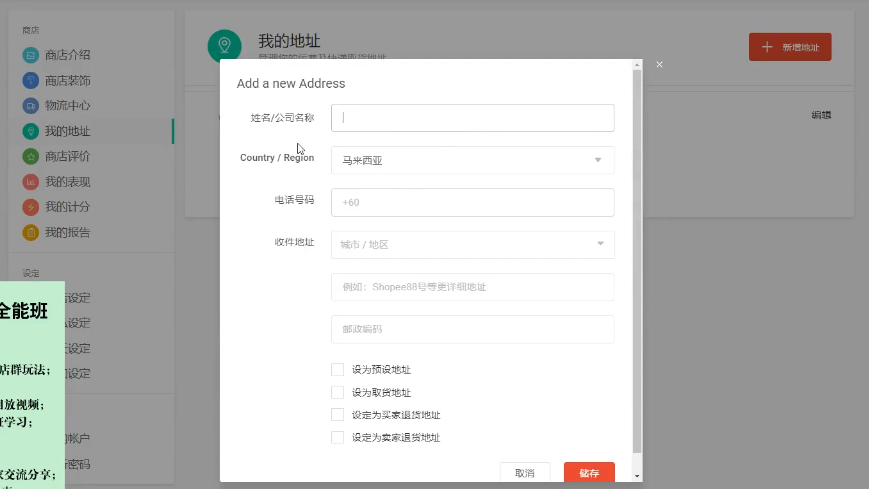869x489 pixels.
Task: Enable the 设为取货地址 checkbox
Action: click(338, 392)
